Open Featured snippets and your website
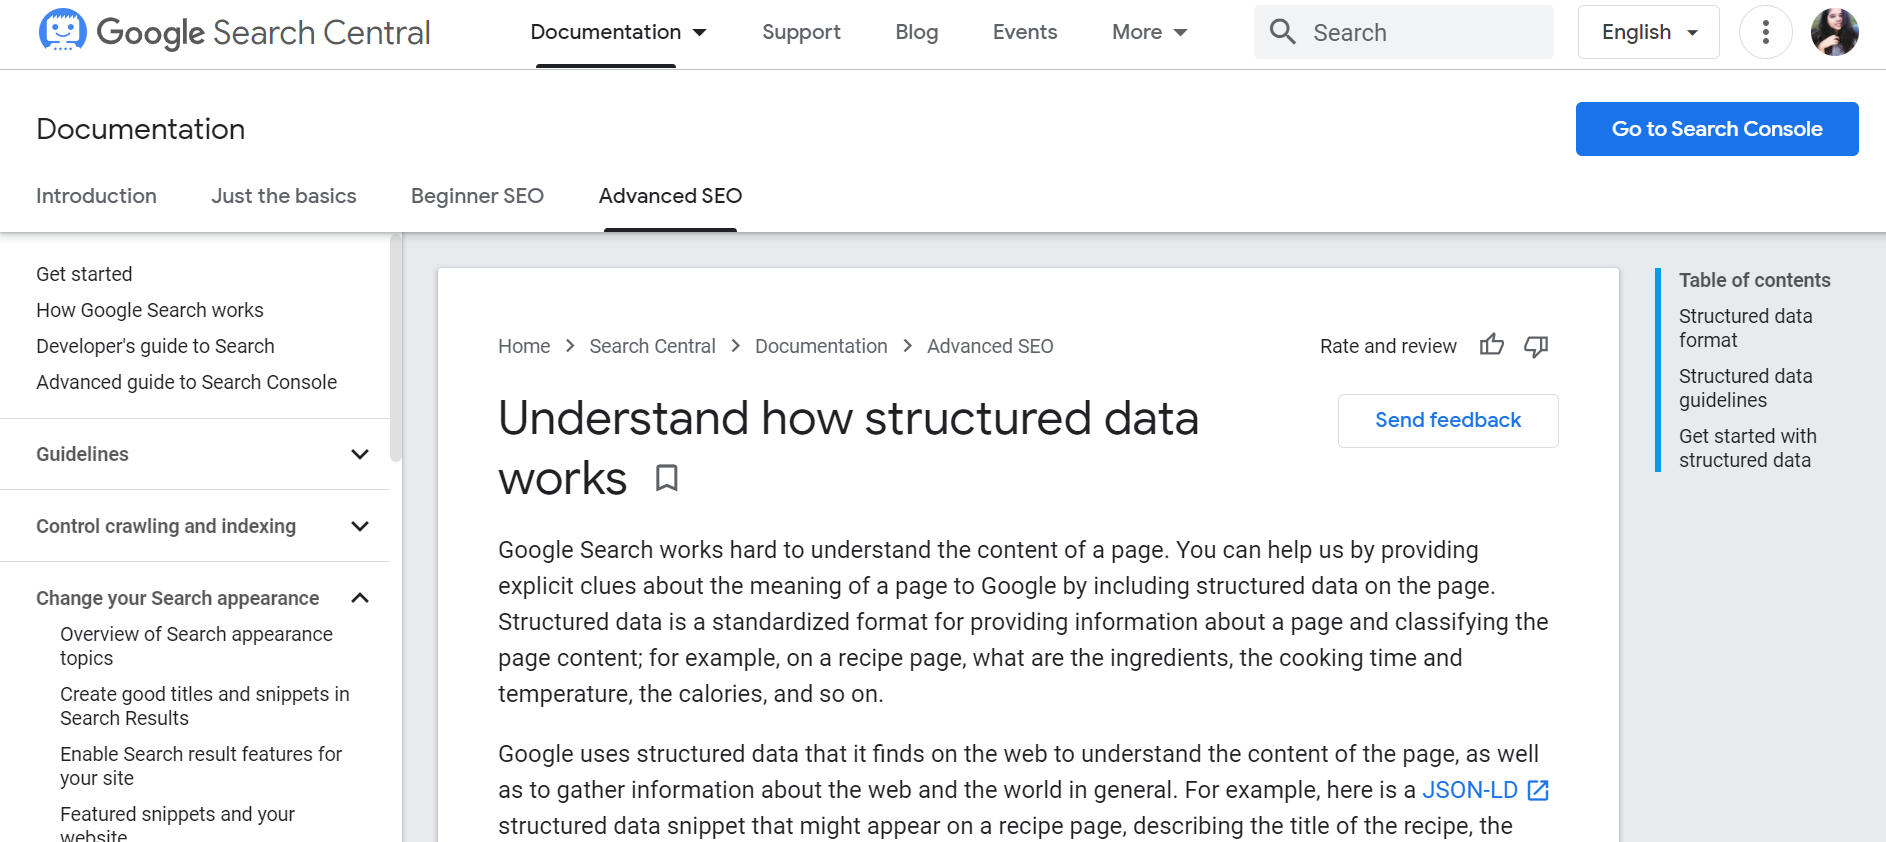This screenshot has width=1886, height=842. click(x=177, y=824)
